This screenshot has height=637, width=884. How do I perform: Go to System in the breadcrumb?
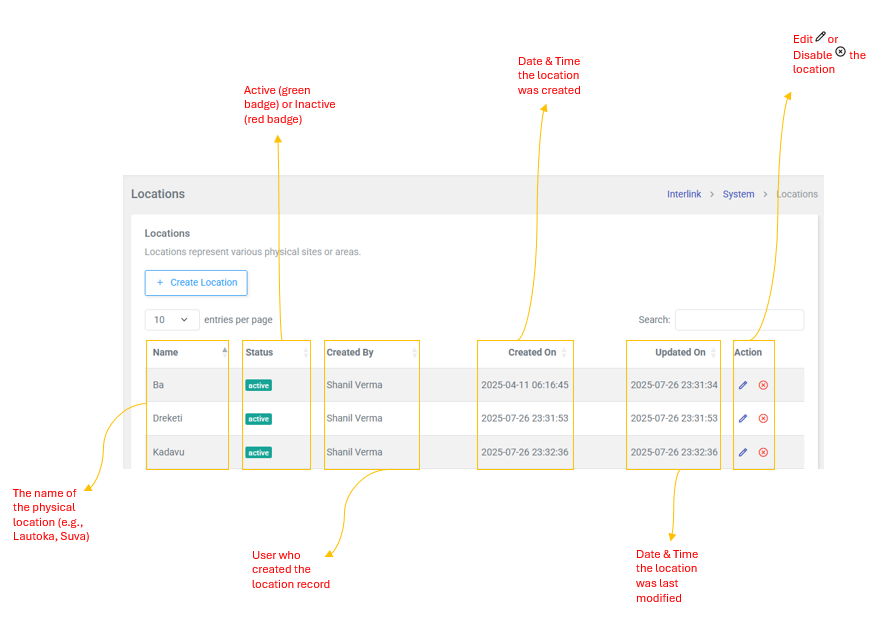[x=738, y=194]
